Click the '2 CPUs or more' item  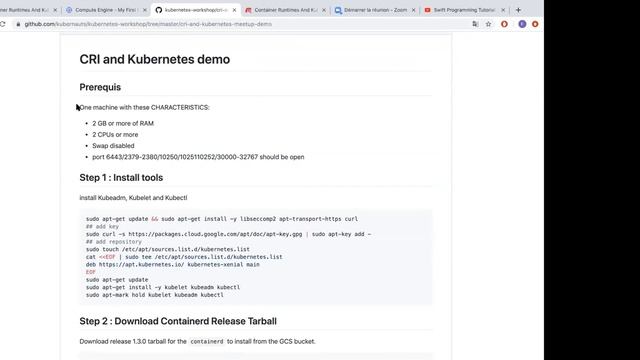click(115, 134)
